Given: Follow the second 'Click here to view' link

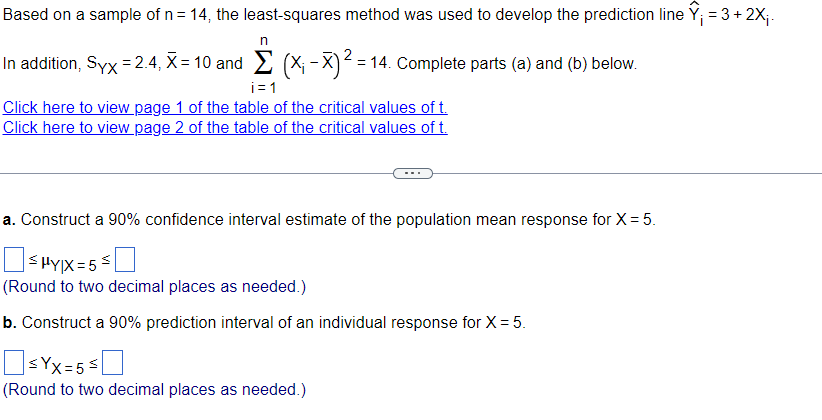Looking at the screenshot, I should point(225,127).
